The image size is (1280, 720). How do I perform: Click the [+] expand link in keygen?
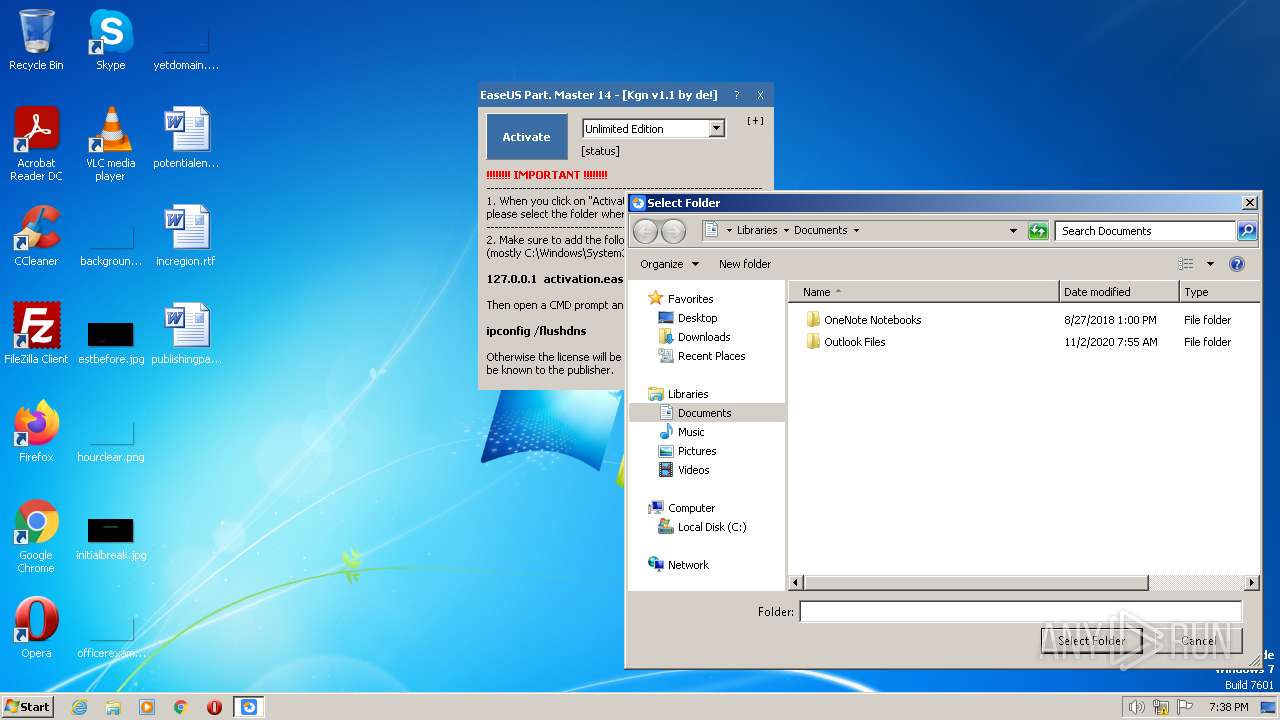click(x=756, y=121)
